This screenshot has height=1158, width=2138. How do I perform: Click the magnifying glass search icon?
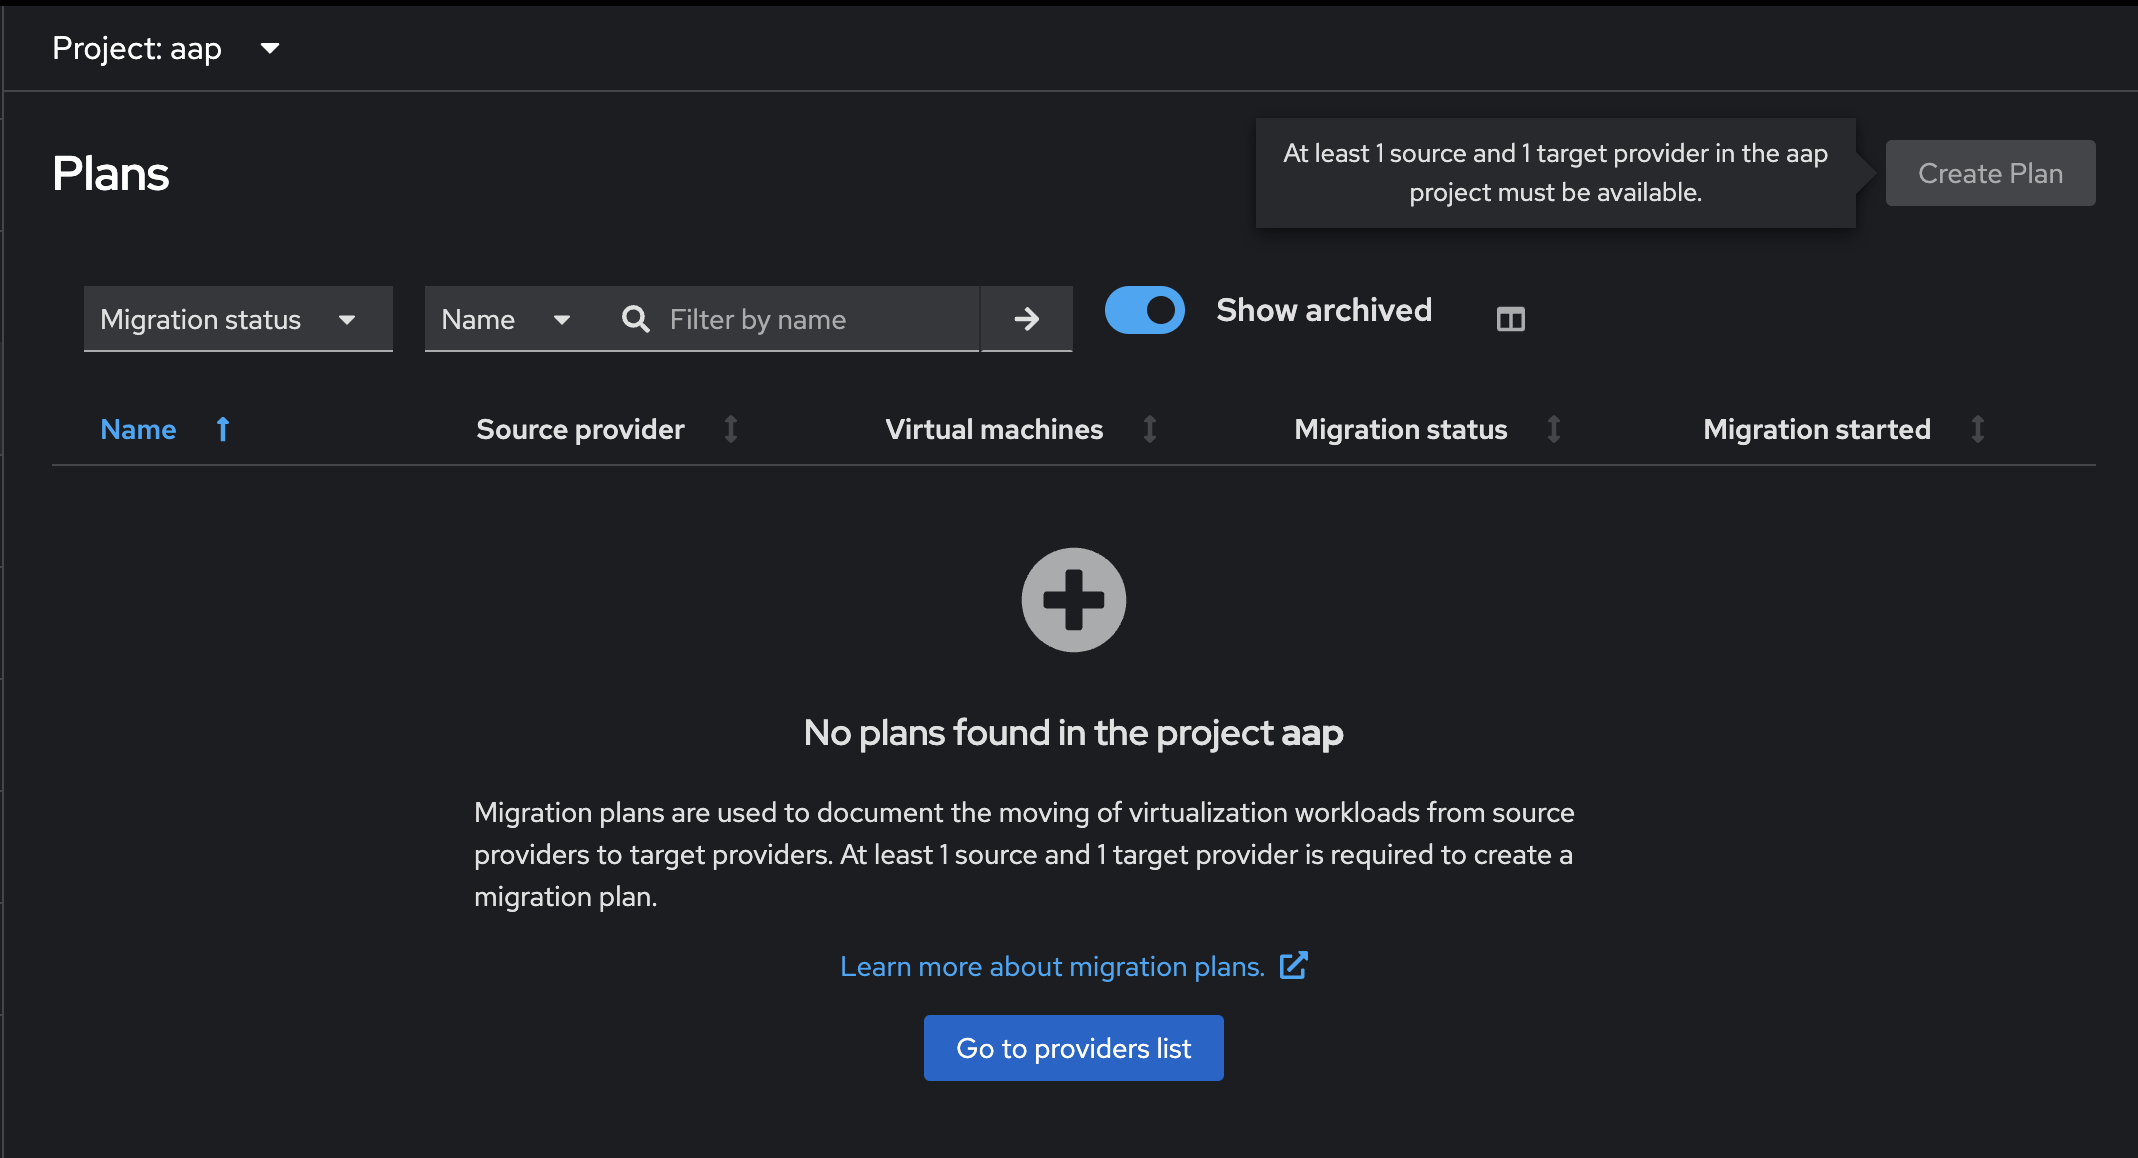pyautogui.click(x=636, y=319)
